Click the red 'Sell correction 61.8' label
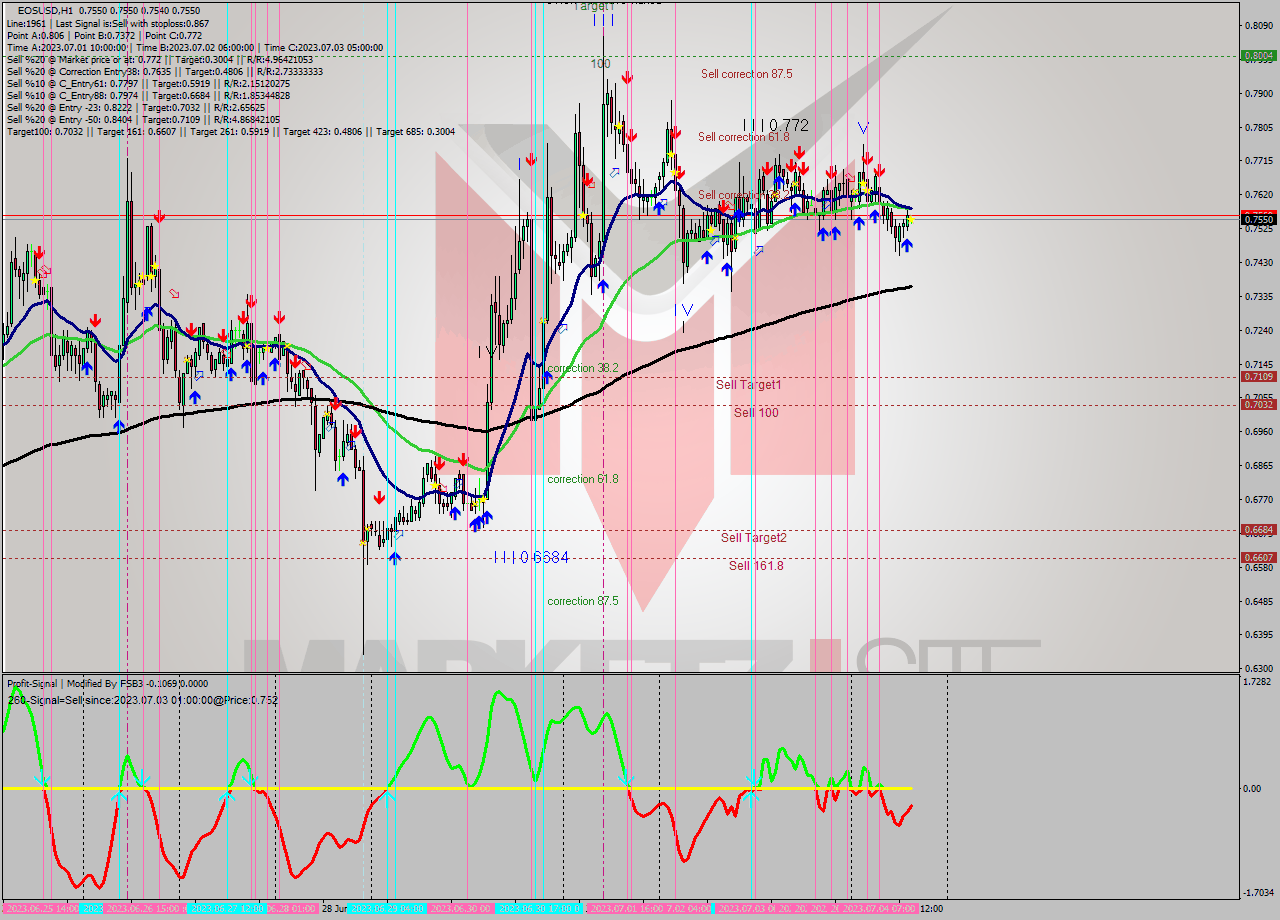This screenshot has height=920, width=1280. pos(744,137)
